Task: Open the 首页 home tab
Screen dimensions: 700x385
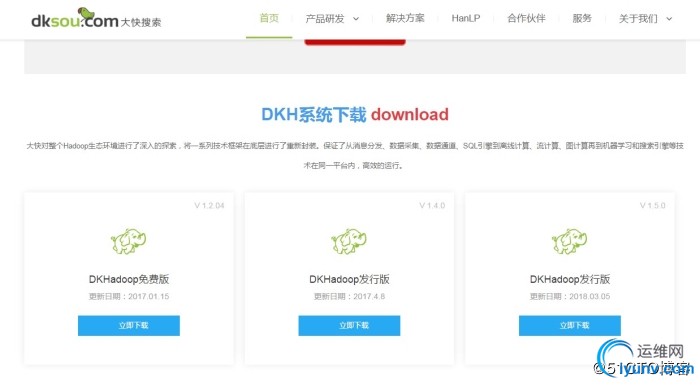Action: pos(269,18)
